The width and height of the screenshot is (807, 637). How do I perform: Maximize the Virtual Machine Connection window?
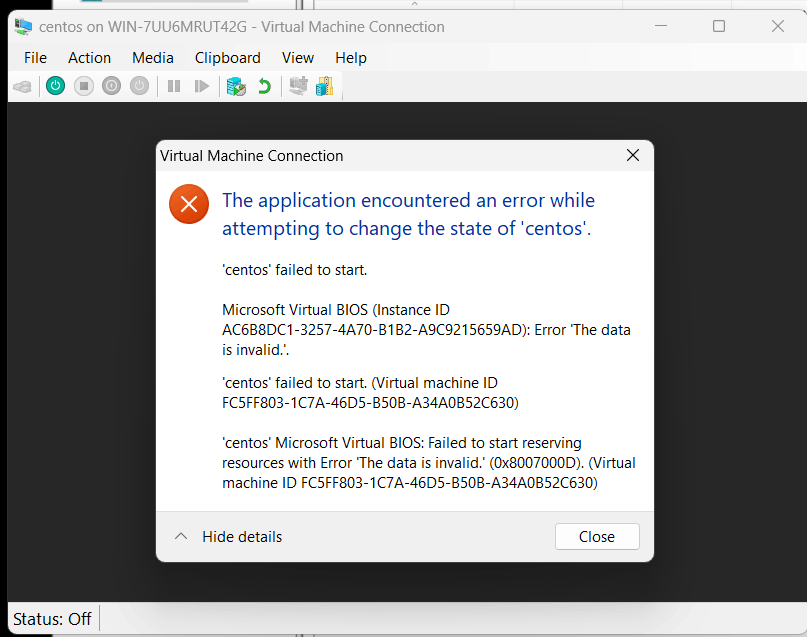tap(719, 26)
